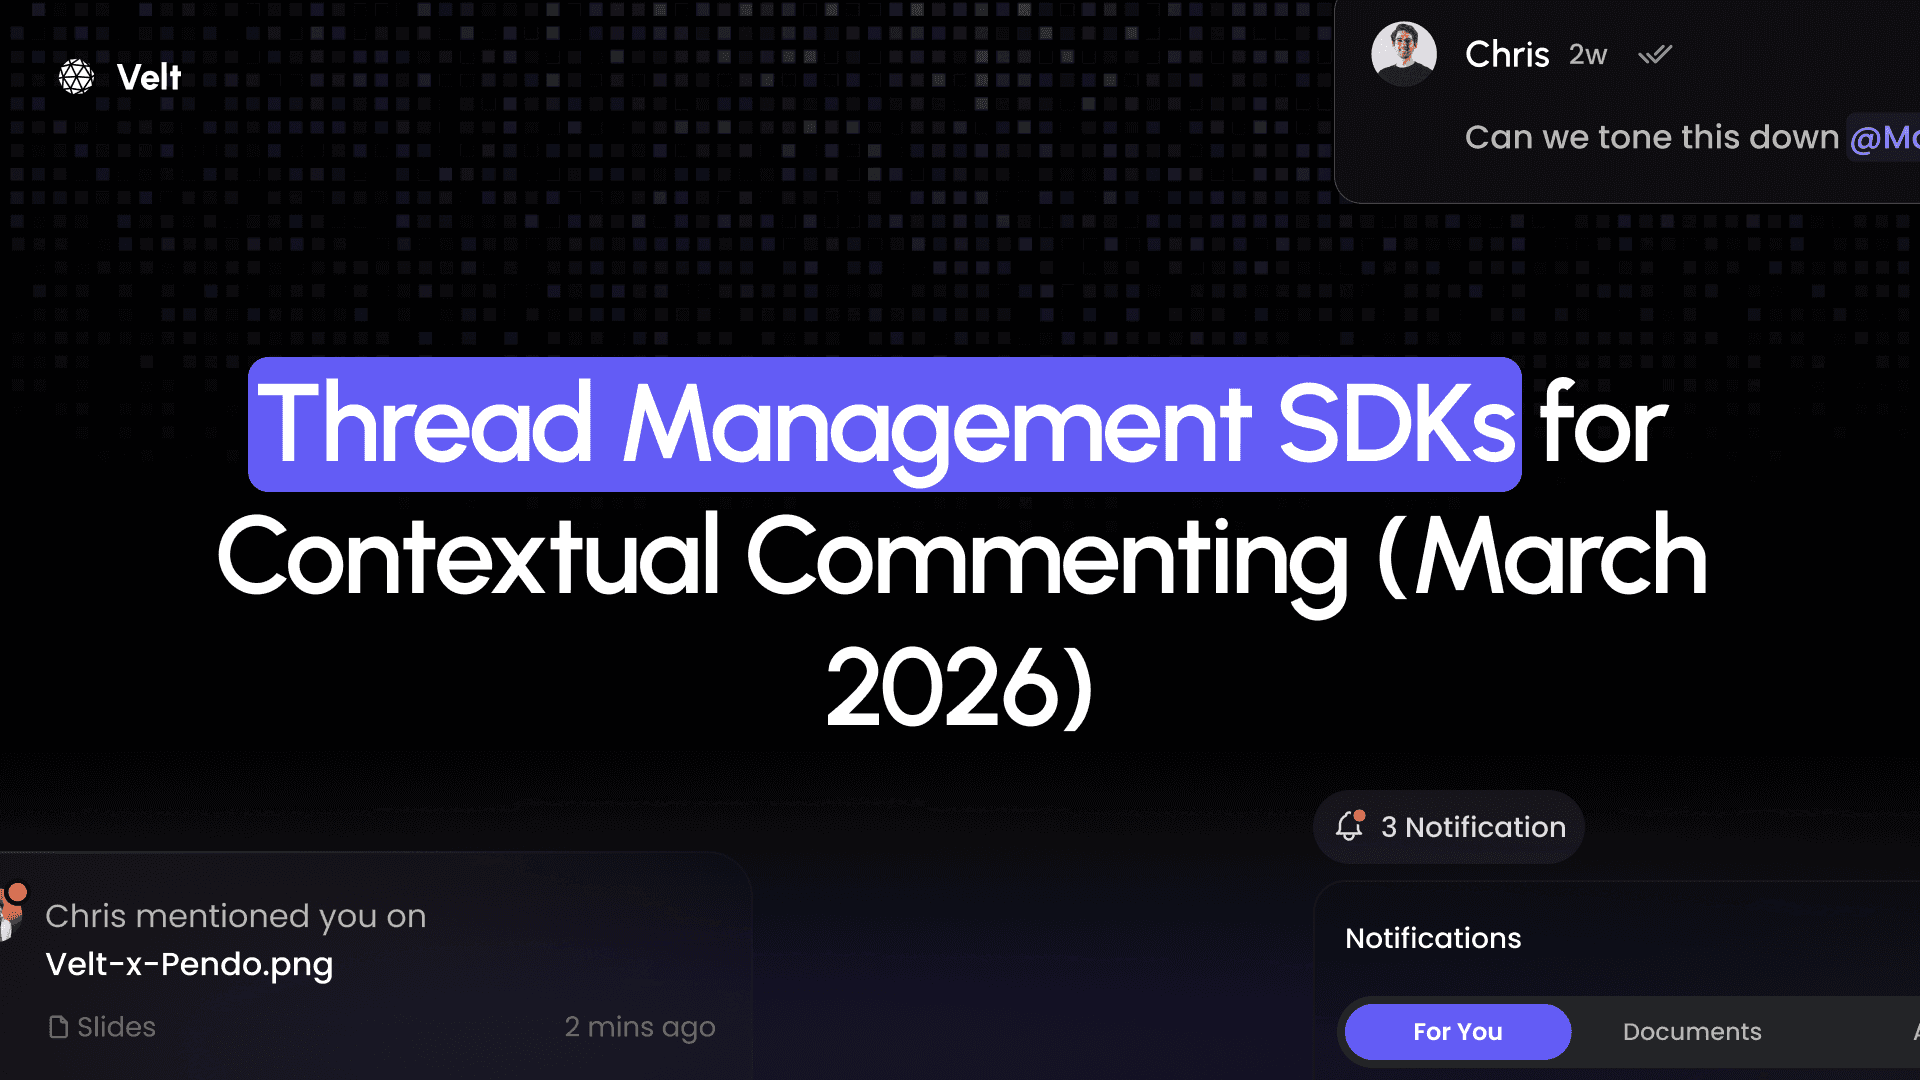Click the Velt brand name text
Image resolution: width=1920 pixels, height=1080 pixels.
[149, 77]
